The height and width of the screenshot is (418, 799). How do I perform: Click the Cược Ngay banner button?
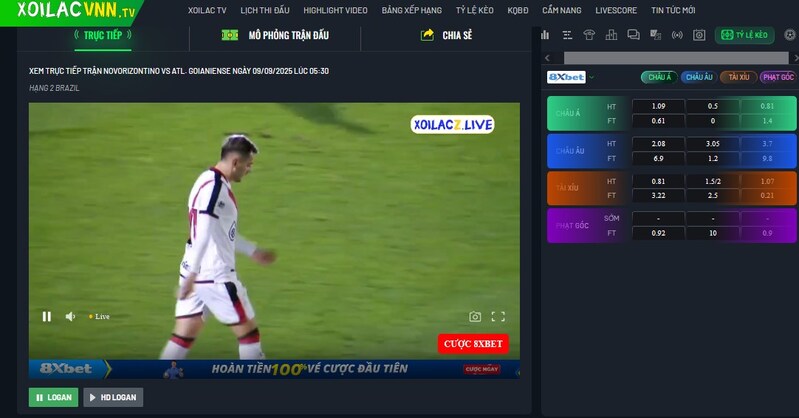482,369
